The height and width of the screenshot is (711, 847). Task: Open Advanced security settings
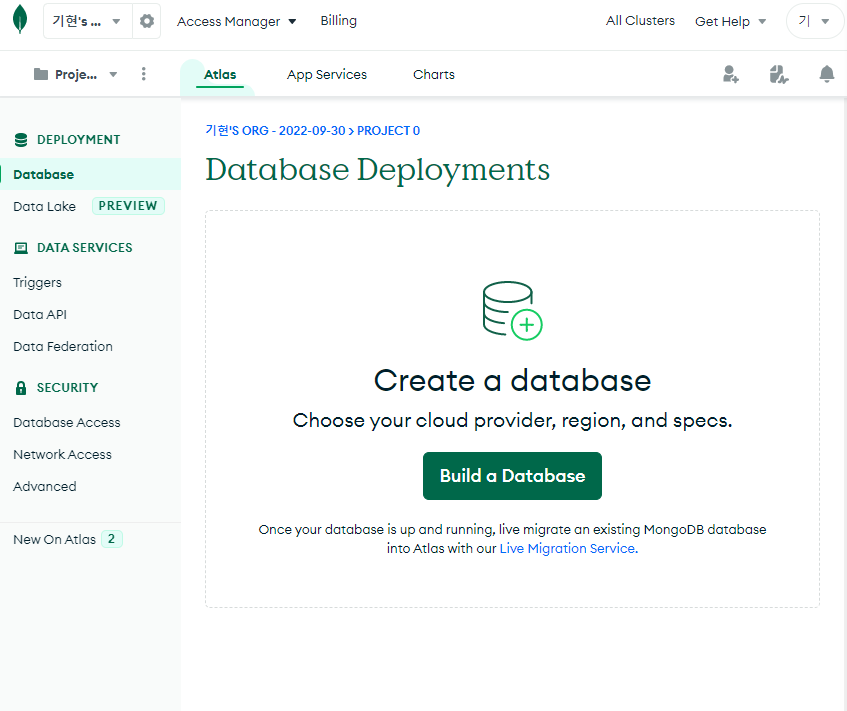click(45, 486)
